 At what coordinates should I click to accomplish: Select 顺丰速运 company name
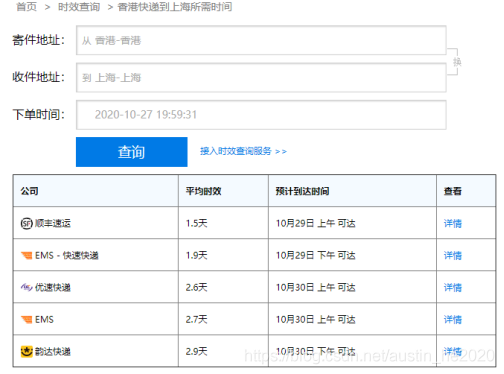click(53, 223)
